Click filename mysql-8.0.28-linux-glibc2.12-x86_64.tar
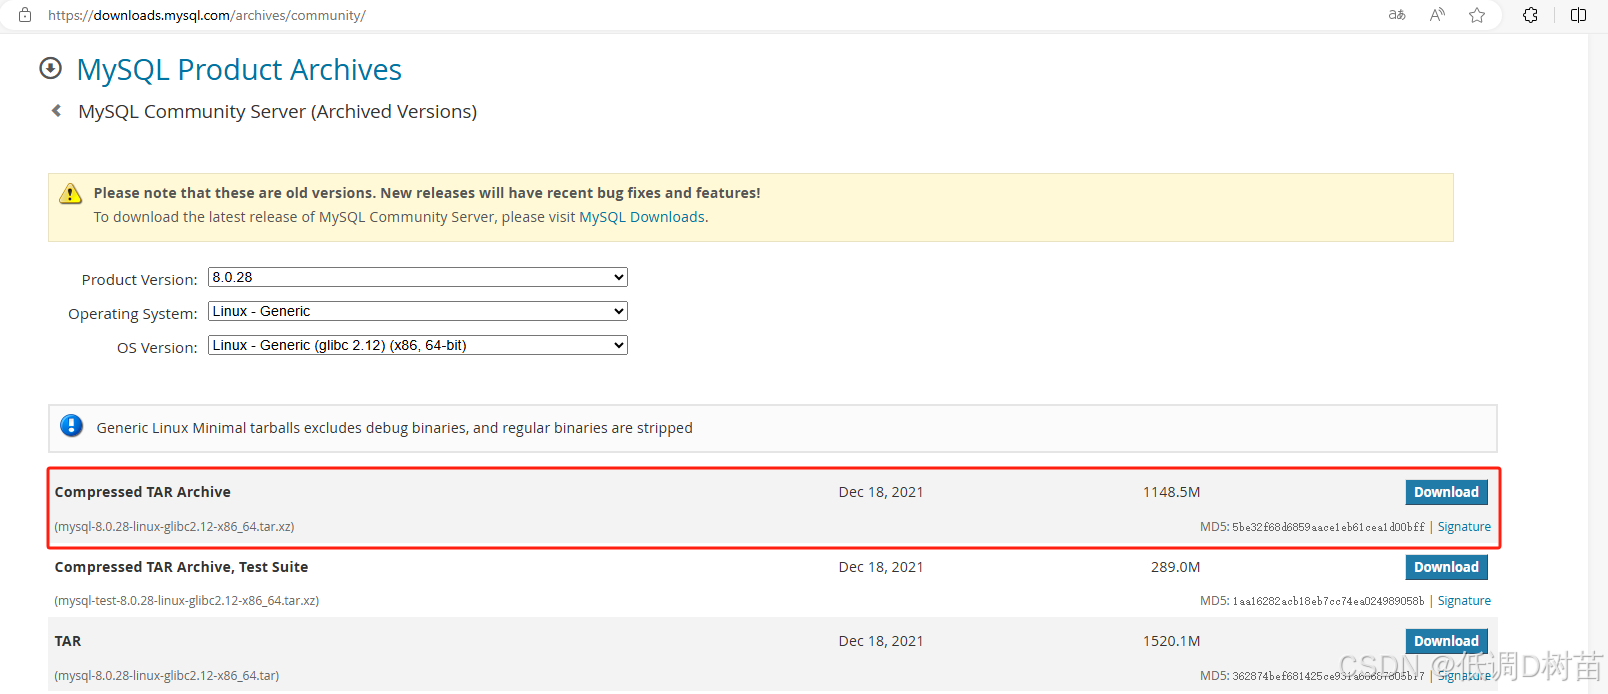 point(167,676)
